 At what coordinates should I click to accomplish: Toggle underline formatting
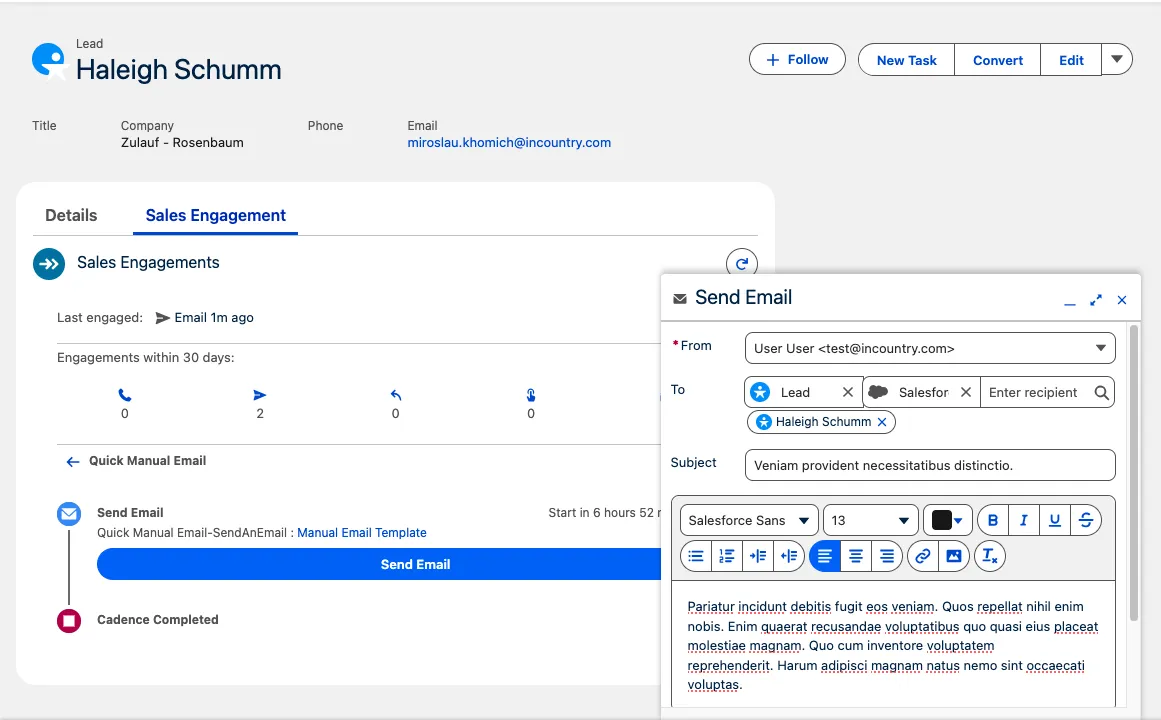[1054, 520]
